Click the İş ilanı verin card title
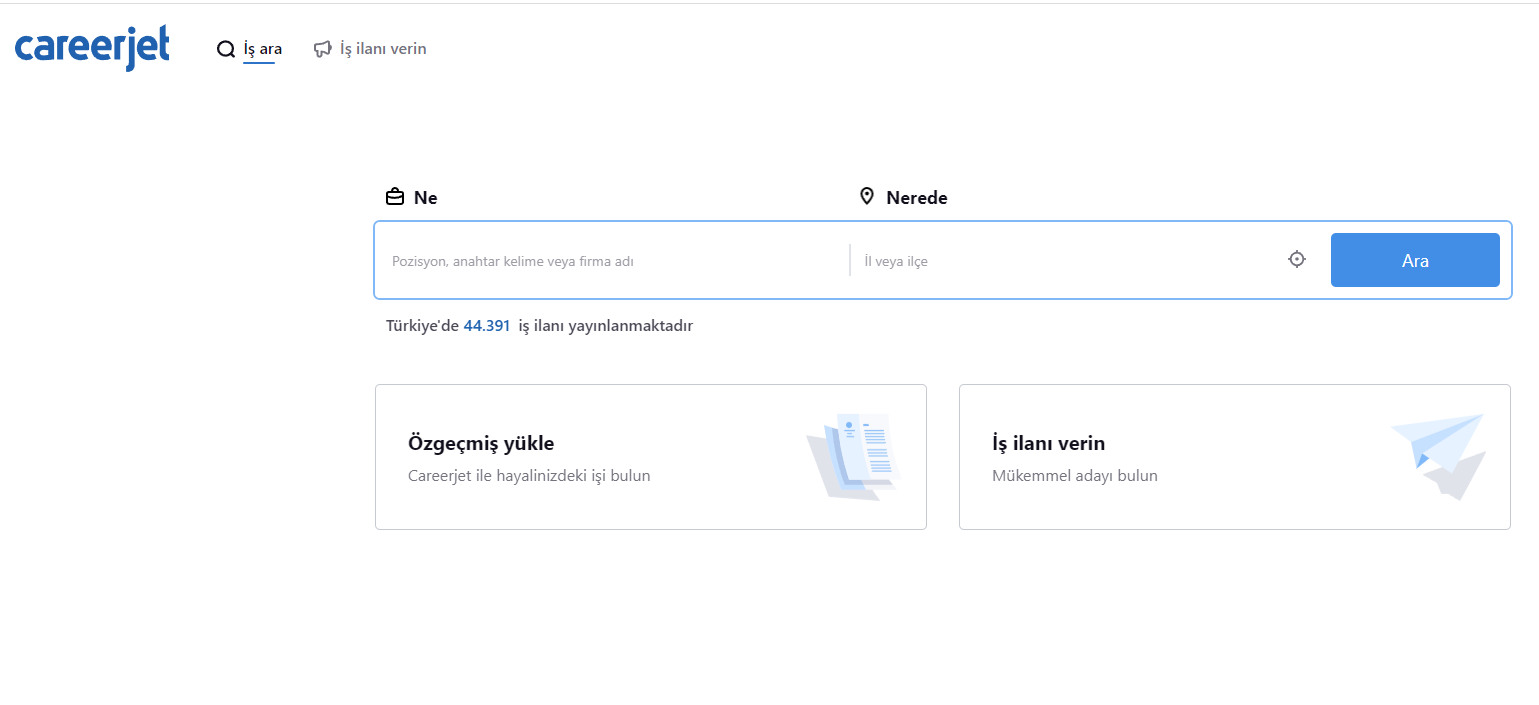The image size is (1539, 705). tap(1048, 443)
